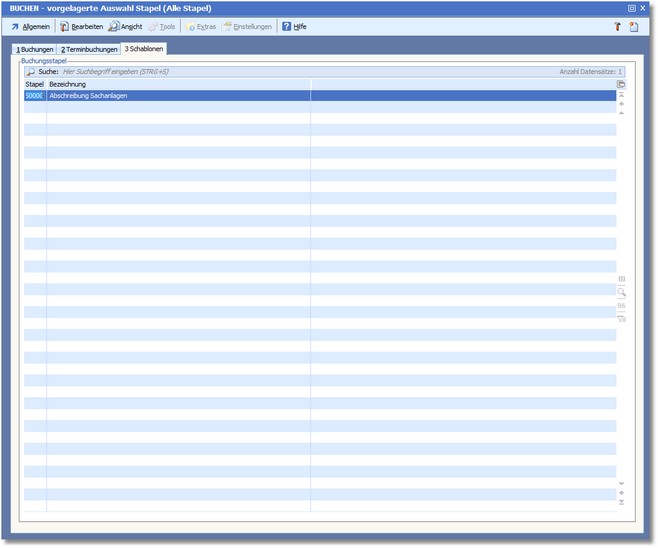Screen dimensions: 658x548
Task: Click the search magnifier icon beside Suche
Action: click(30, 72)
